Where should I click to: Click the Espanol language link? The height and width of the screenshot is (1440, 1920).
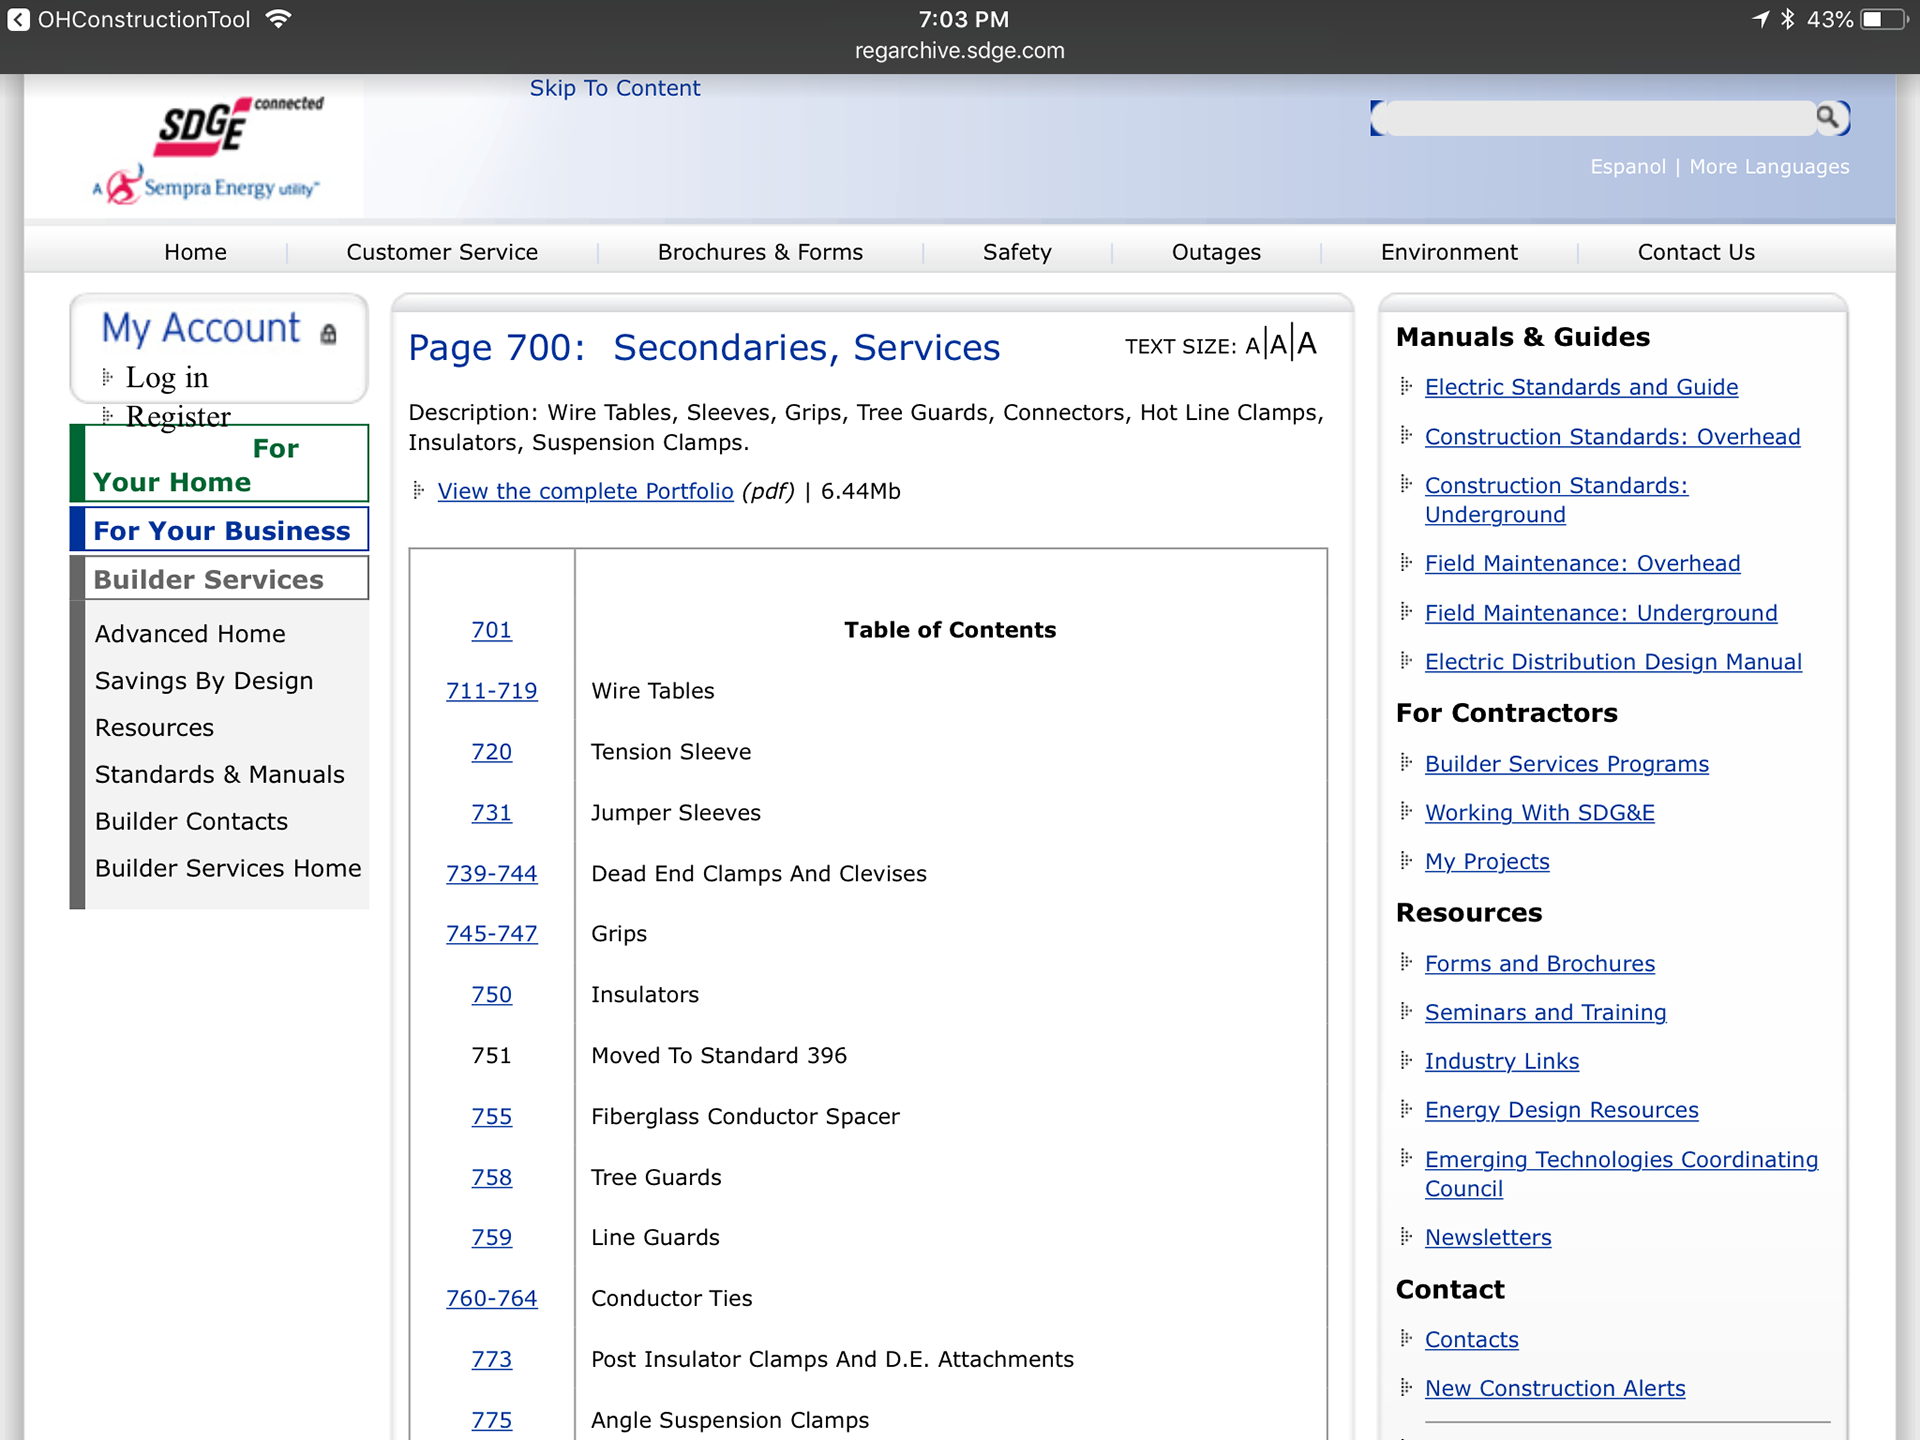point(1627,167)
